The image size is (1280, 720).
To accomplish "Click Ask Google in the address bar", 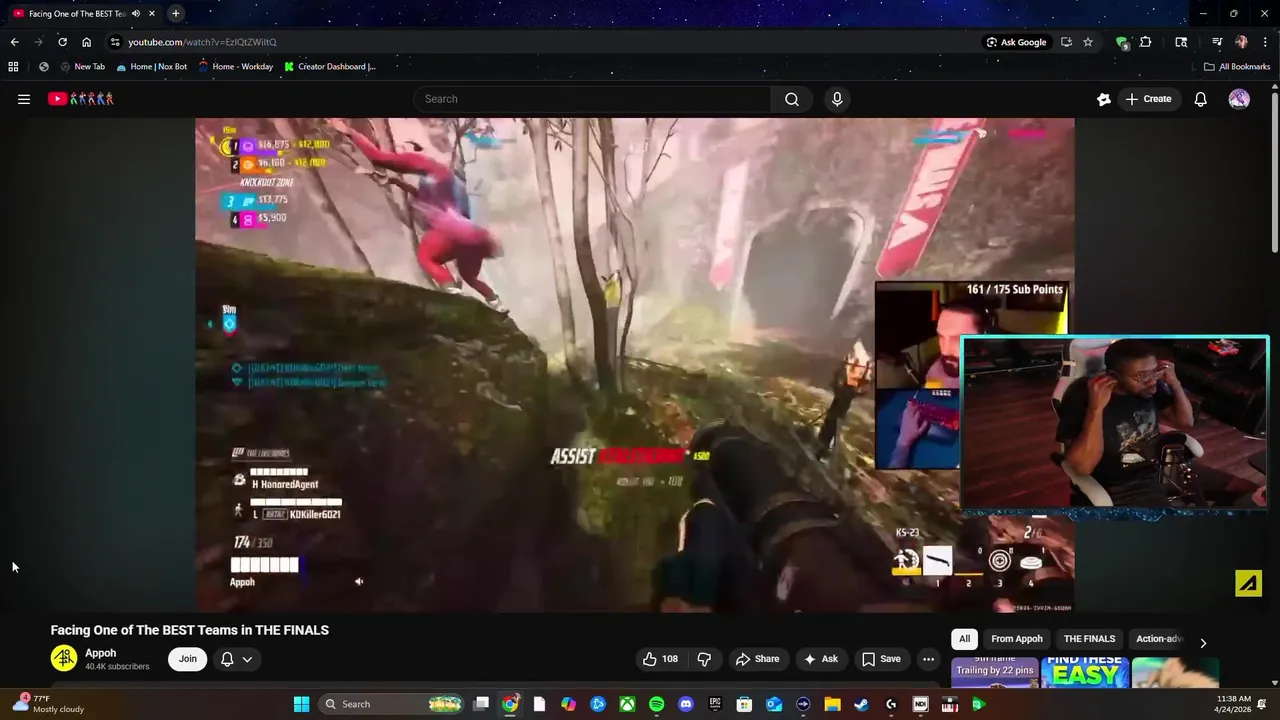I will [x=1016, y=42].
